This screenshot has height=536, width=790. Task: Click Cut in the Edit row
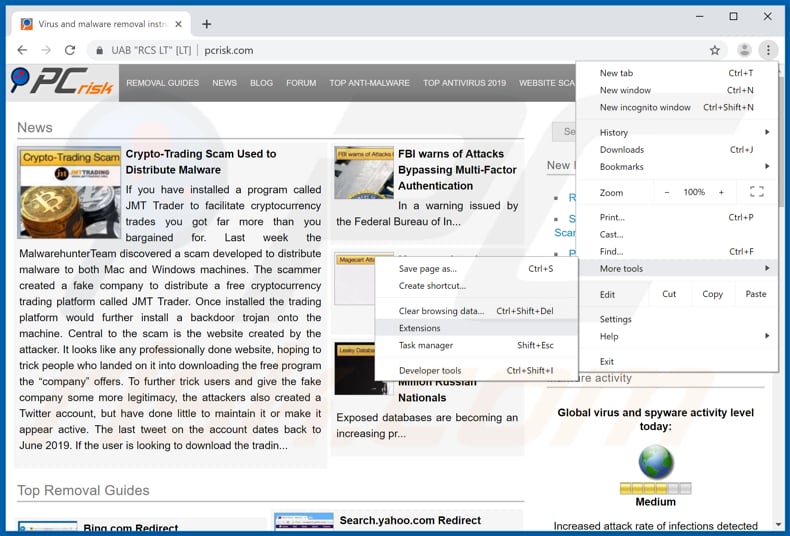(x=669, y=294)
